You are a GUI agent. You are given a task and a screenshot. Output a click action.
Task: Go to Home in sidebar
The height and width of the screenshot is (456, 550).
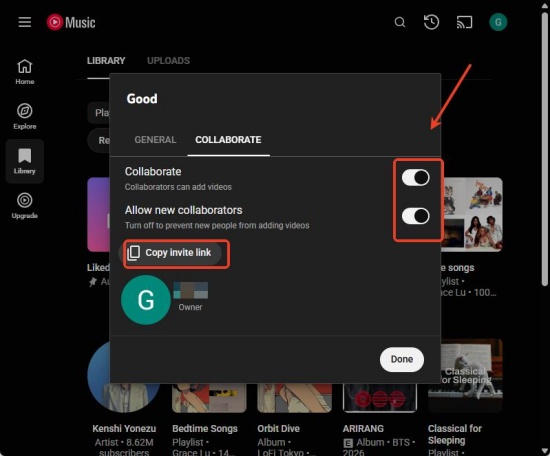pyautogui.click(x=25, y=72)
